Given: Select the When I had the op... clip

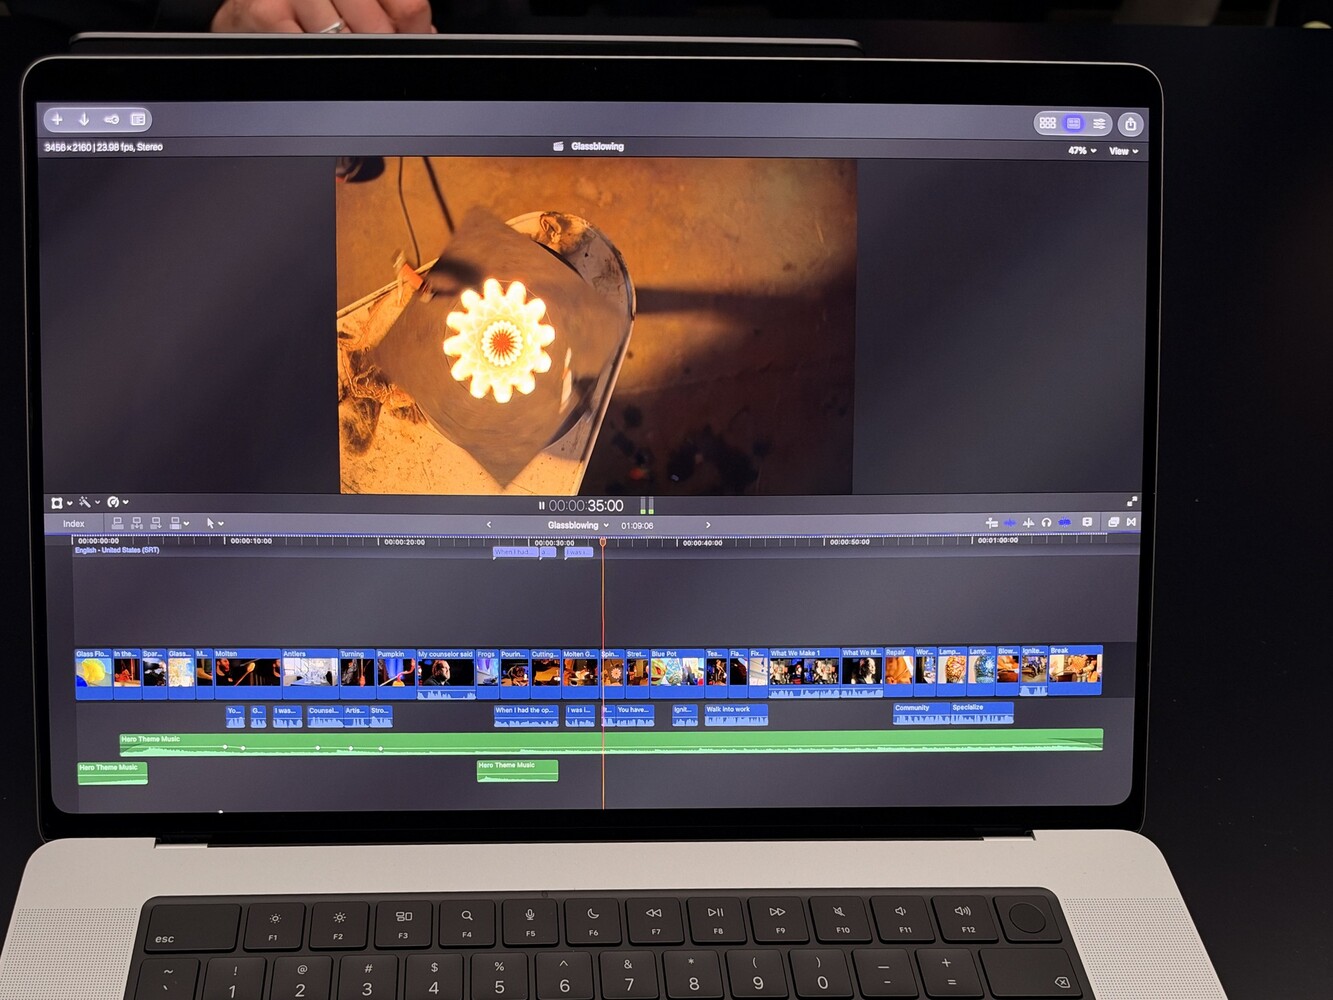Looking at the screenshot, I should tap(526, 716).
